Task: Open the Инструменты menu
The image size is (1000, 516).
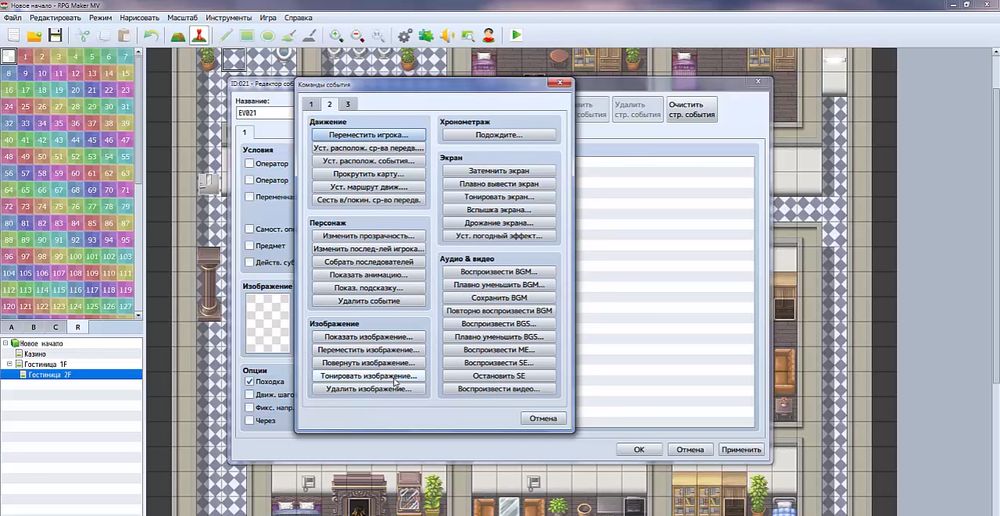Action: pos(229,17)
